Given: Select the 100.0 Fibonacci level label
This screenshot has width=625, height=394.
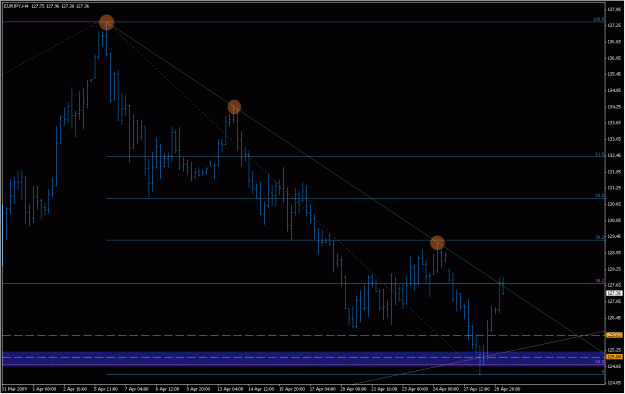Looking at the screenshot, I should click(x=598, y=19).
